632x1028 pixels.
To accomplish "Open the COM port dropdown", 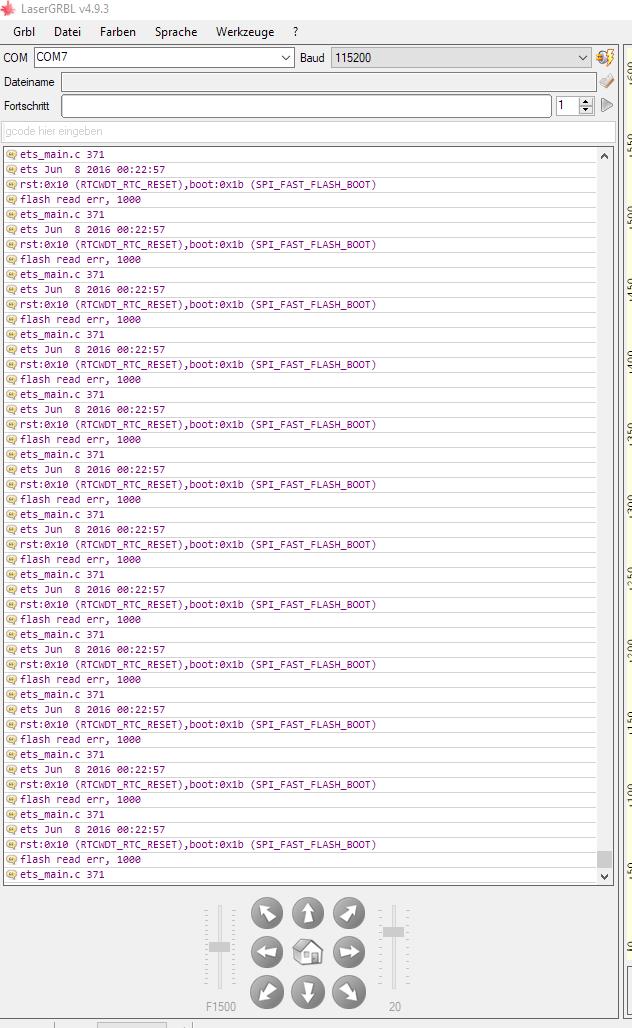I will coord(286,58).
